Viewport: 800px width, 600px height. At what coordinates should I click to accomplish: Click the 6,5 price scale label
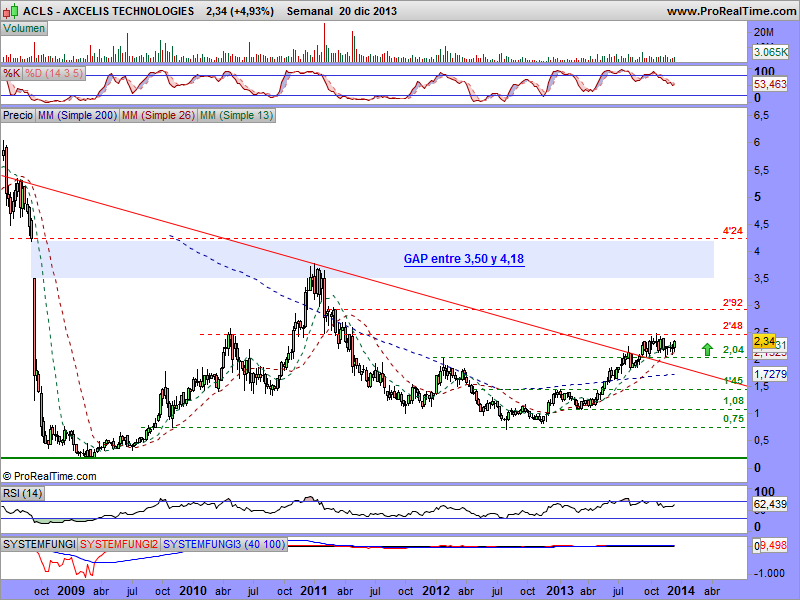761,116
